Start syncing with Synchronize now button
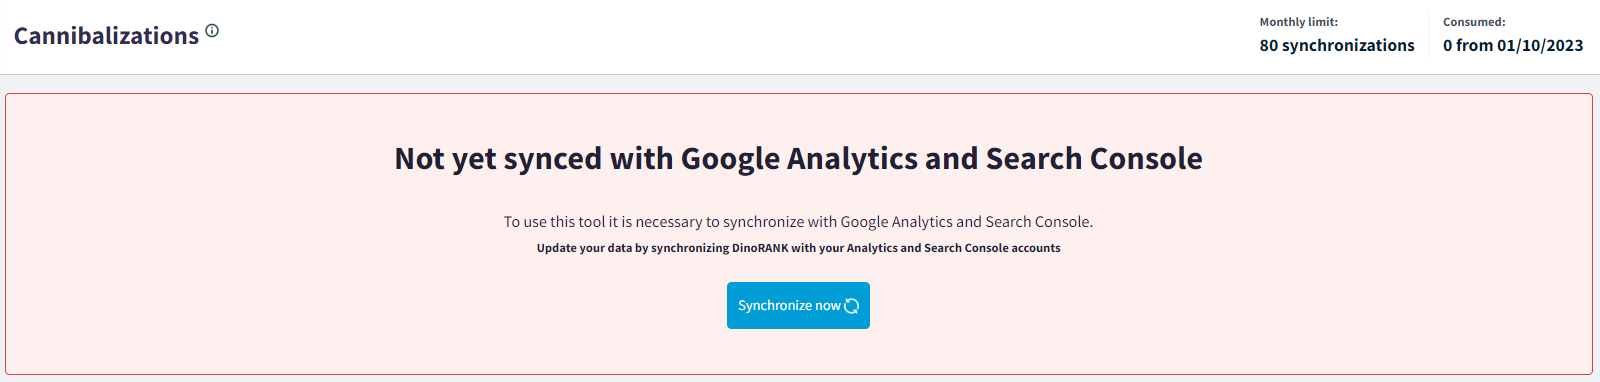 (798, 305)
